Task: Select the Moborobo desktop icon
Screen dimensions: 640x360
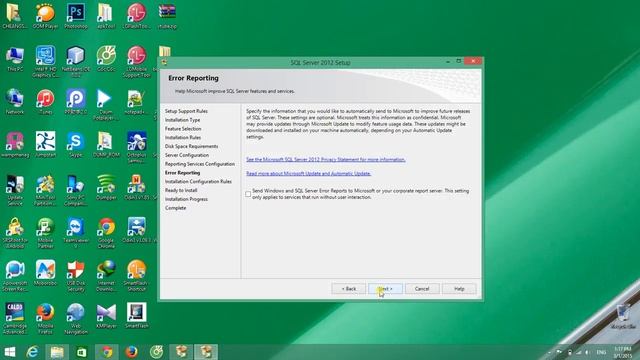Action: tap(45, 273)
